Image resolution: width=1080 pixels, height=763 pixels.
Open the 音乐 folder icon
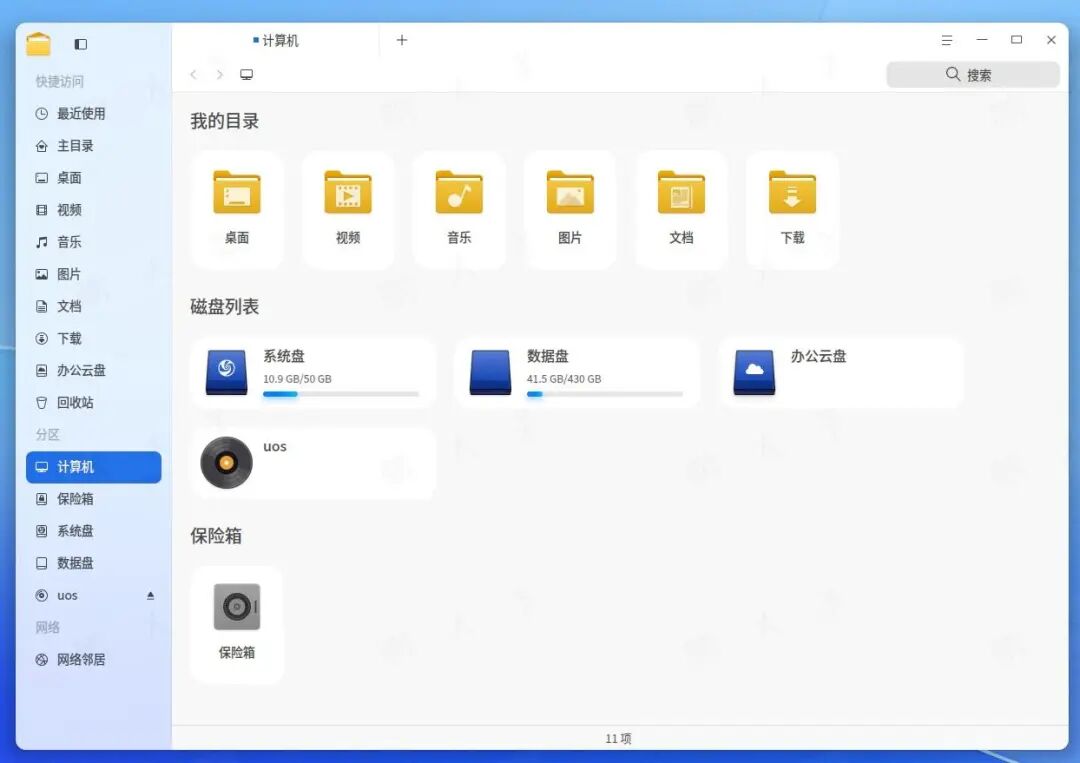pos(459,193)
